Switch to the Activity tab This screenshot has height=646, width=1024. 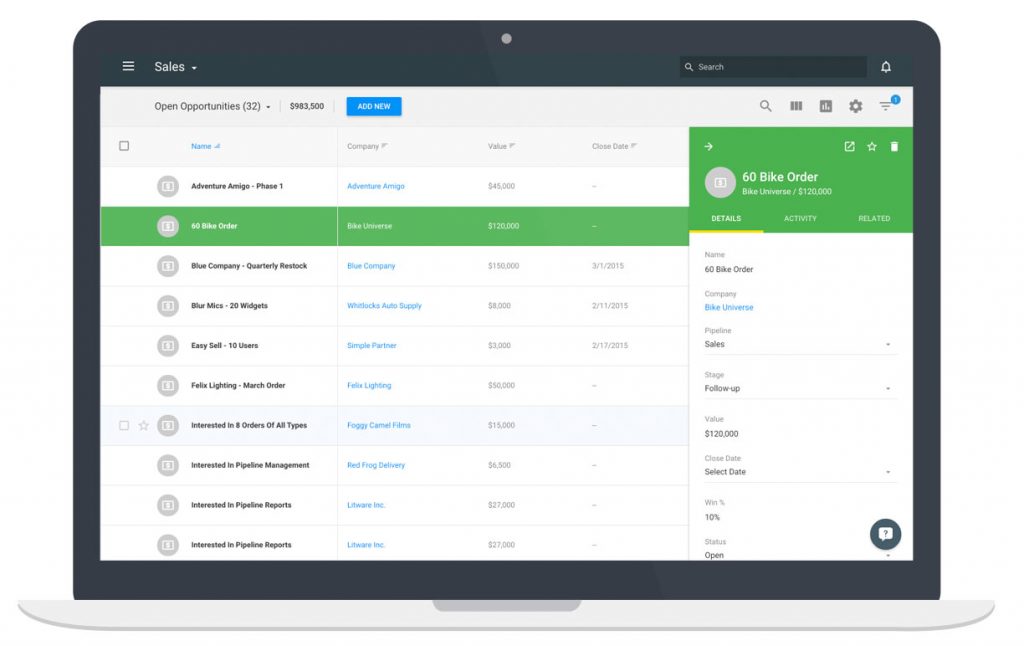click(x=800, y=218)
